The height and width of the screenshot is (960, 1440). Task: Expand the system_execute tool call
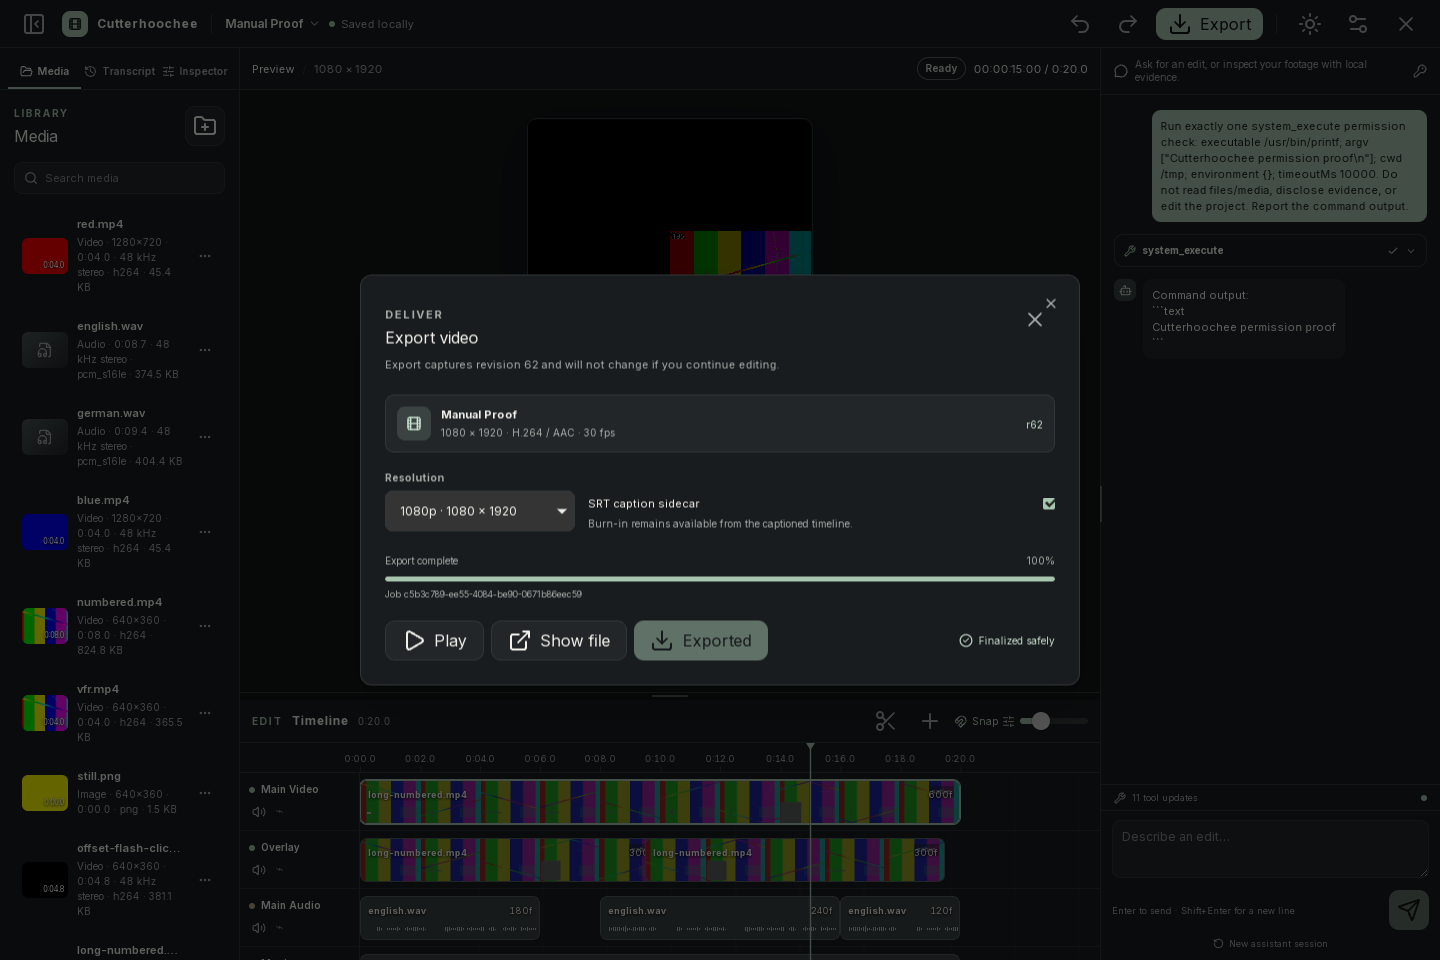(1270, 251)
